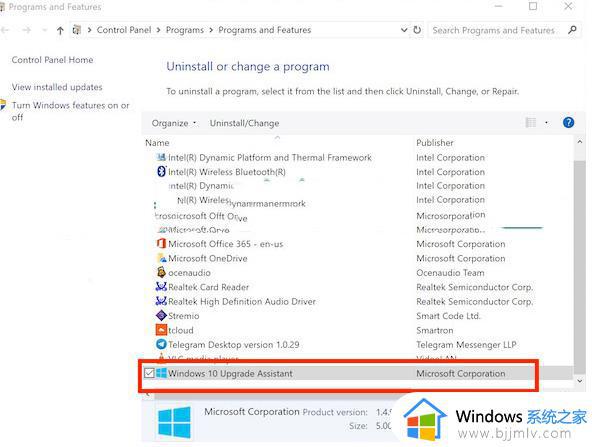The image size is (592, 447).
Task: Open View installed updates link
Action: click(57, 87)
